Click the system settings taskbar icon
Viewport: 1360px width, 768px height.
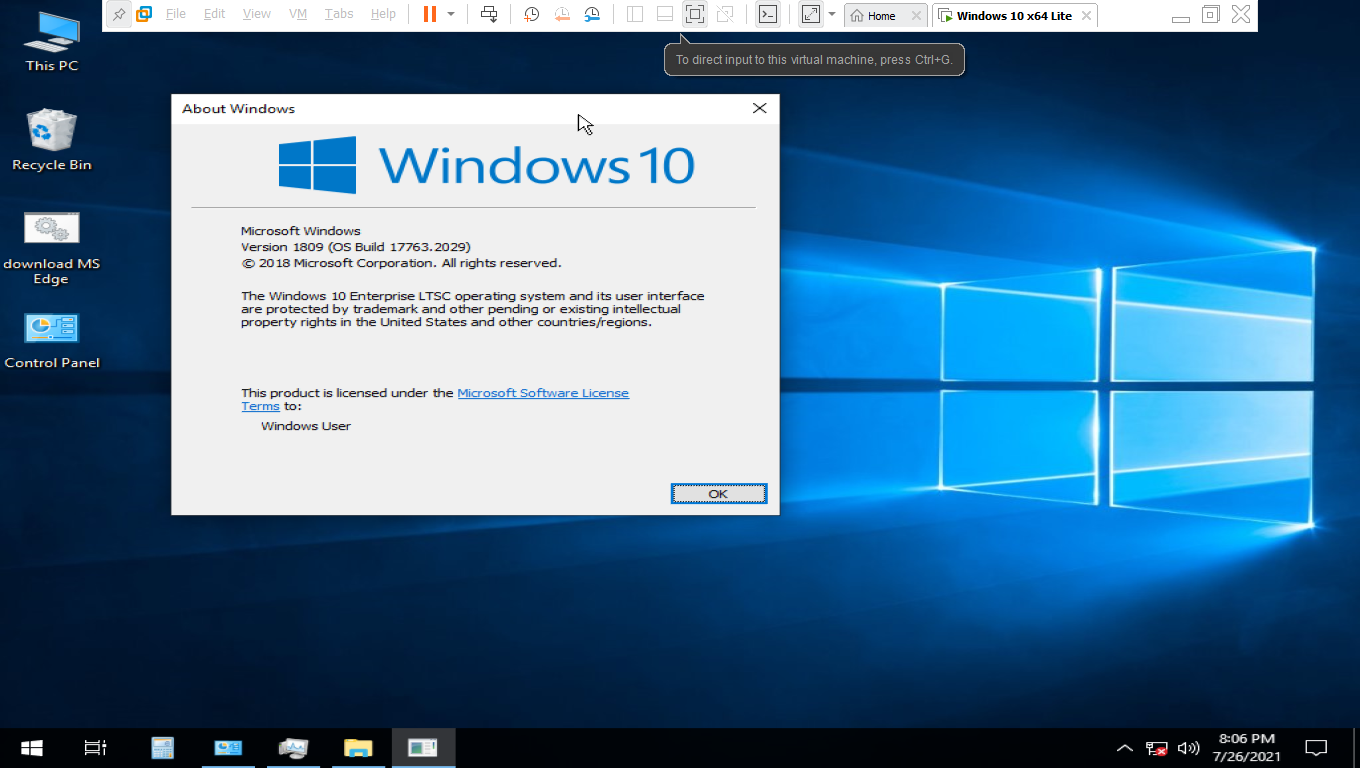coord(293,748)
